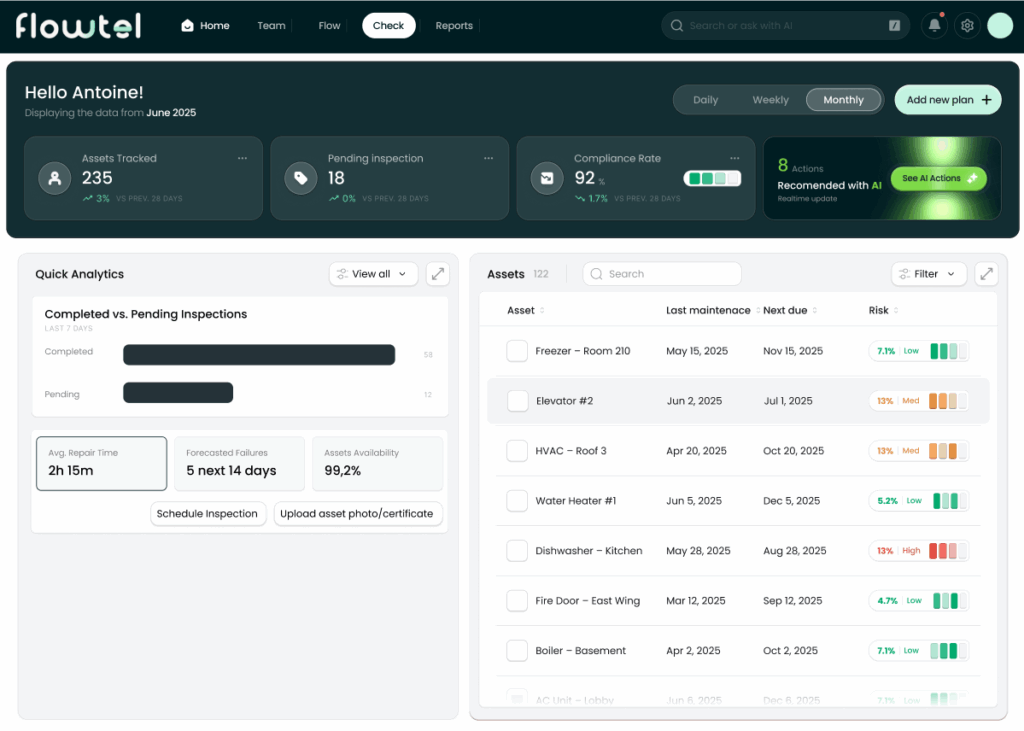Click the Schedule Inspection button
The height and width of the screenshot is (731, 1024).
click(208, 514)
